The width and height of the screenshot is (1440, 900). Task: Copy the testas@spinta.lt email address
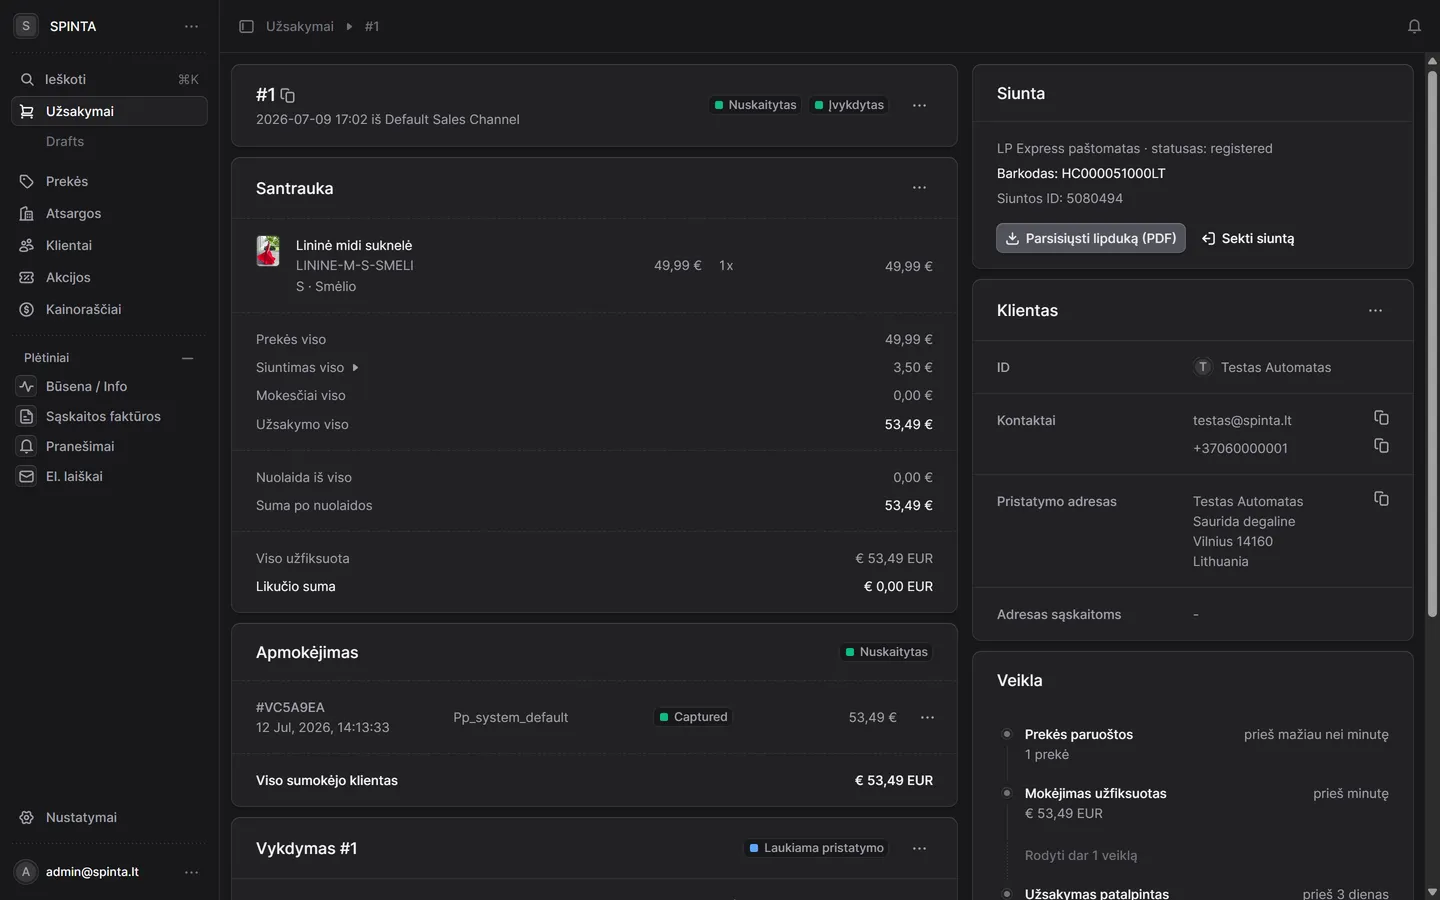coord(1381,418)
